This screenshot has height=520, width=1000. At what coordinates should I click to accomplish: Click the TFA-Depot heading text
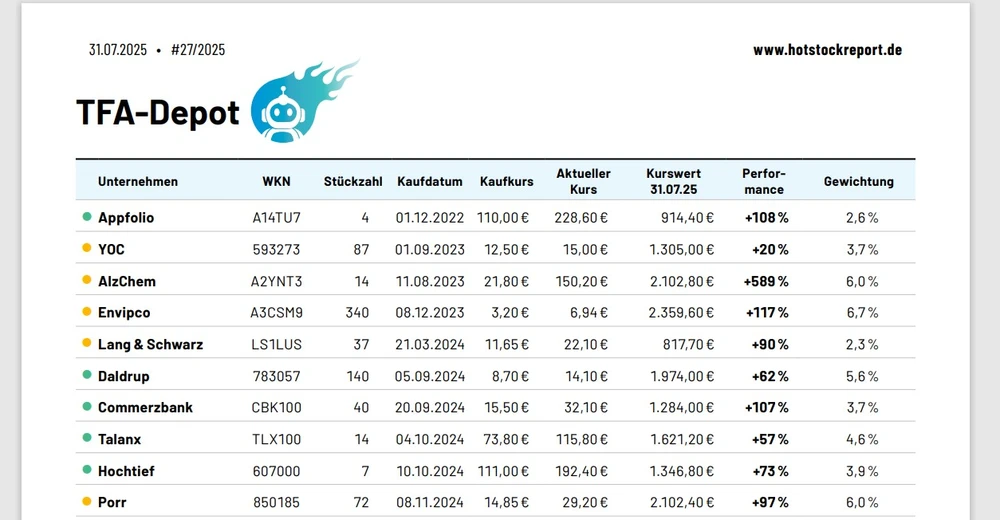click(158, 113)
